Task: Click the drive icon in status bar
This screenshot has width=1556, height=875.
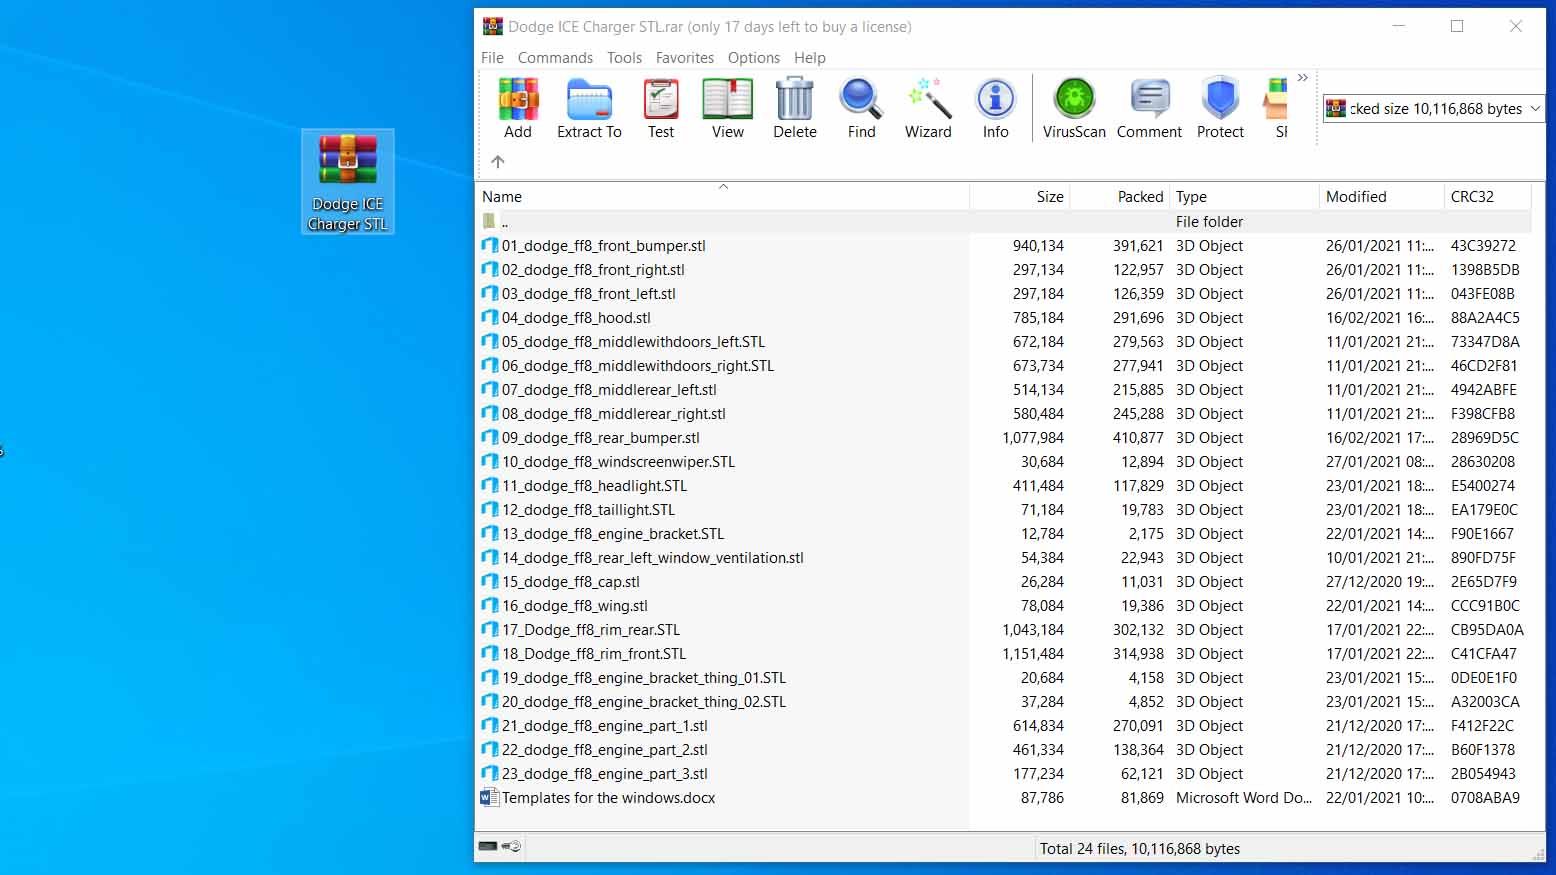Action: pyautogui.click(x=488, y=846)
